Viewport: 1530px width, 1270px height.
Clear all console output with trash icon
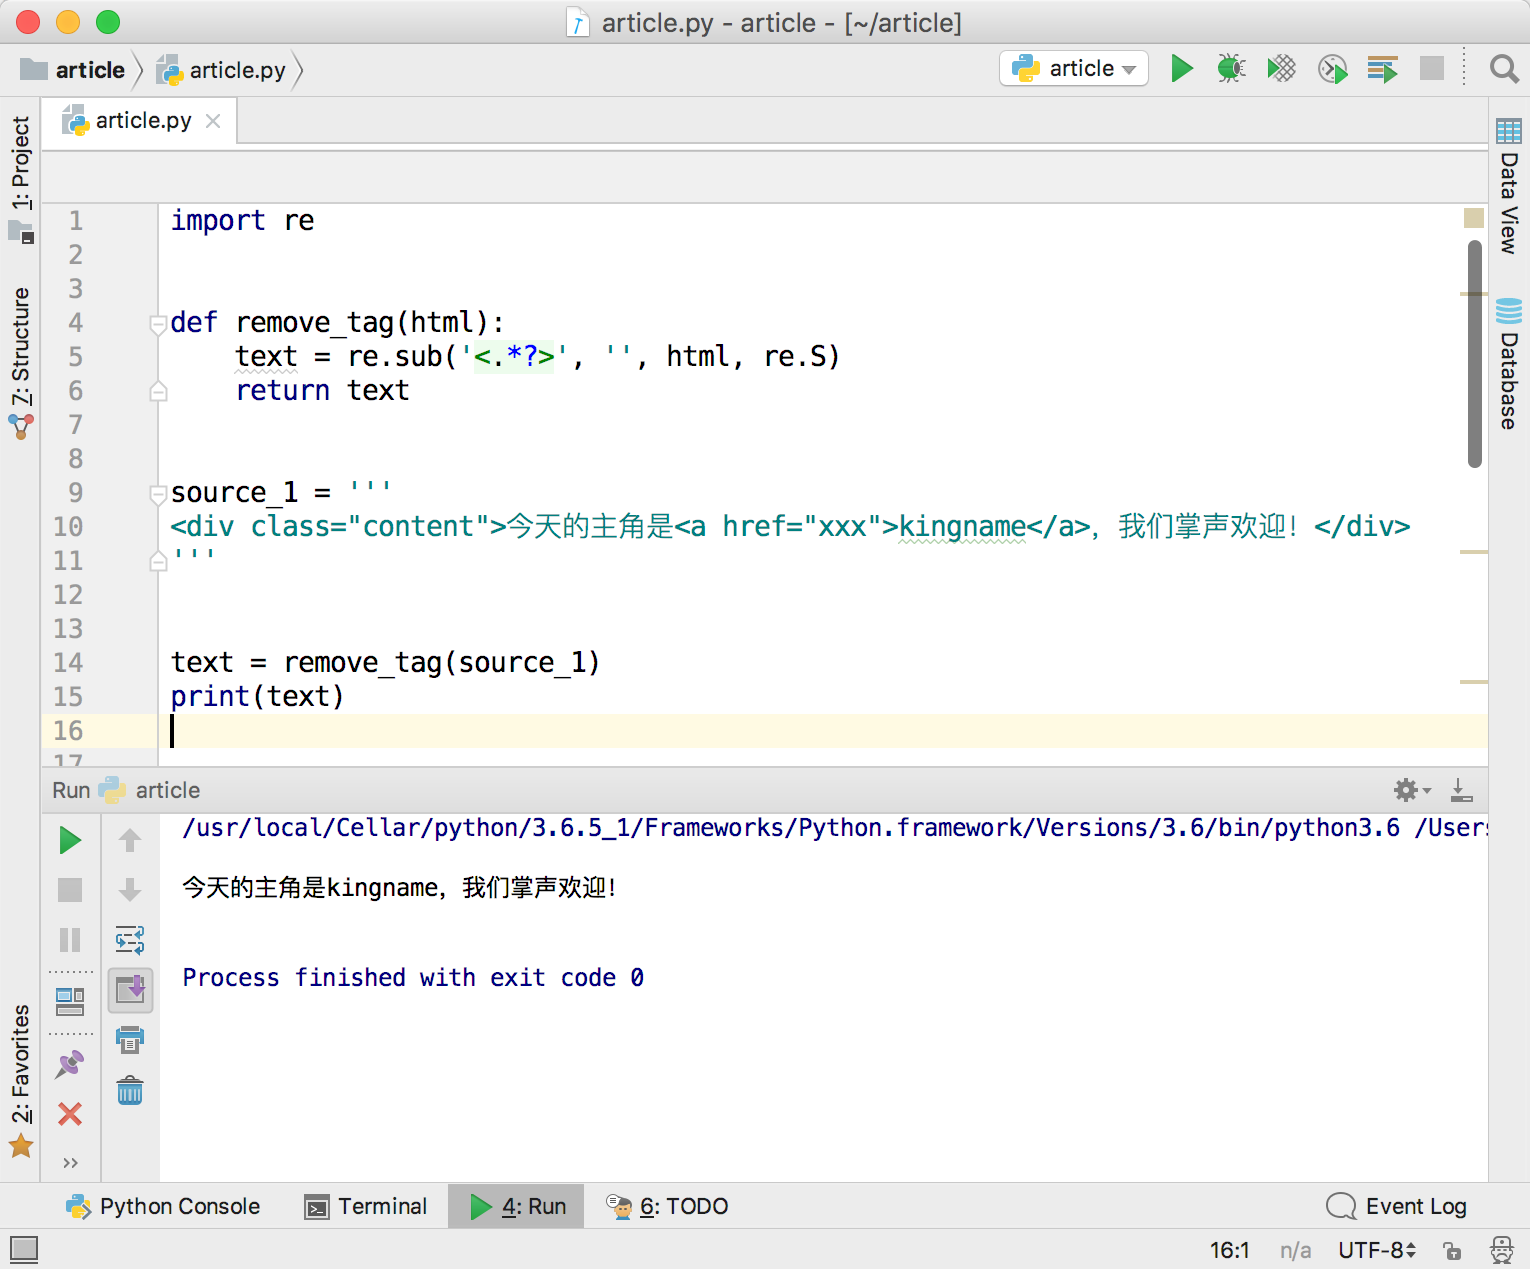click(x=130, y=1090)
